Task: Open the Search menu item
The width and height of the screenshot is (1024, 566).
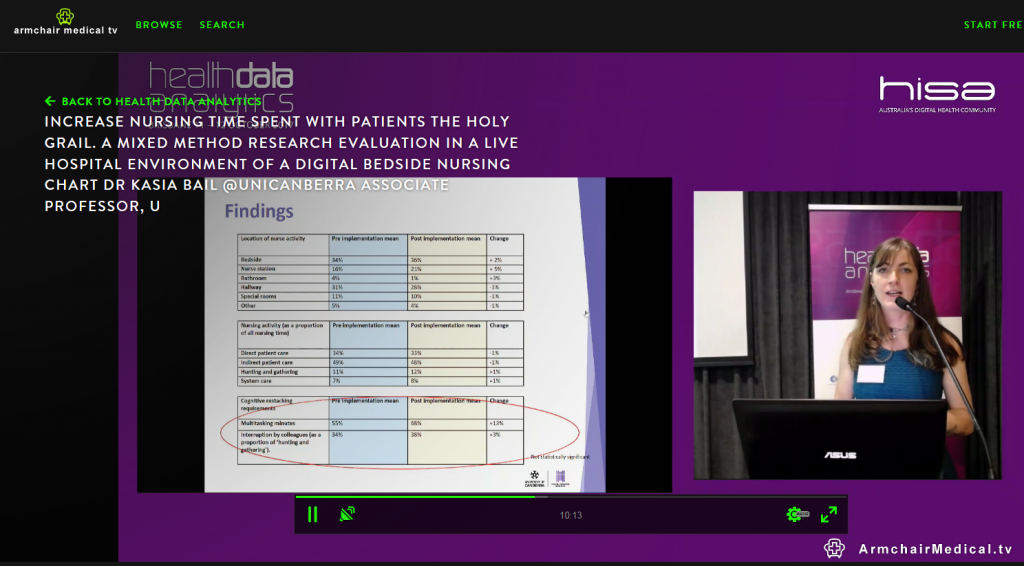Action: pyautogui.click(x=222, y=25)
